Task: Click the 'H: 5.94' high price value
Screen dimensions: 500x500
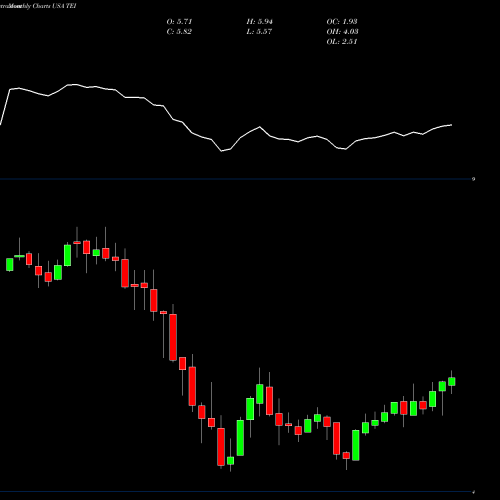Action: pos(260,22)
